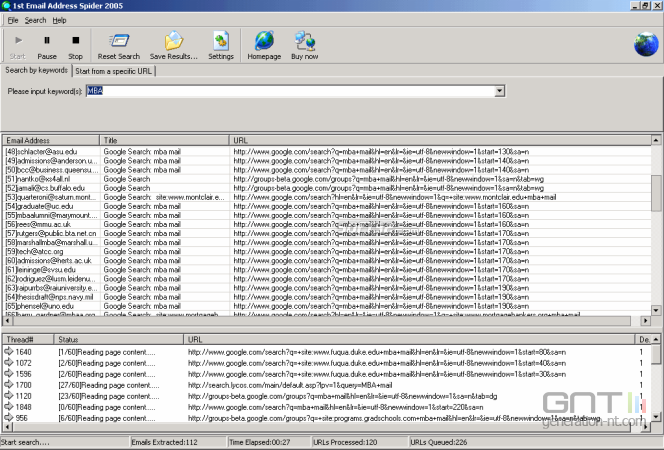Click results list scroll down arrow
This screenshot has width=664, height=450.
(656, 311)
